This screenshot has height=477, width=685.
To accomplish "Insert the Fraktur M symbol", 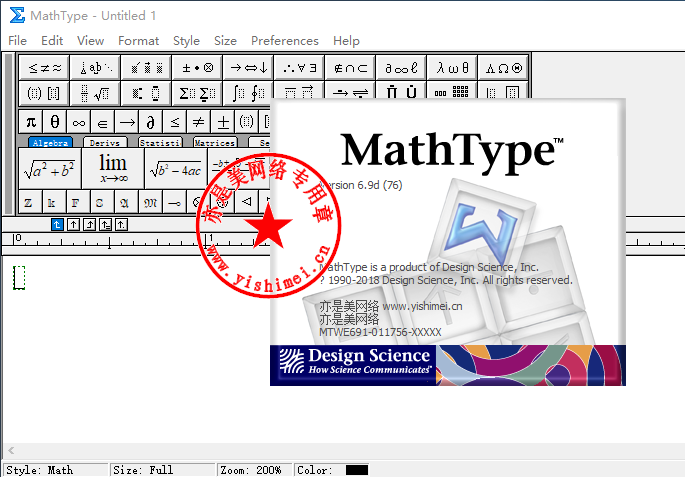I will 151,202.
